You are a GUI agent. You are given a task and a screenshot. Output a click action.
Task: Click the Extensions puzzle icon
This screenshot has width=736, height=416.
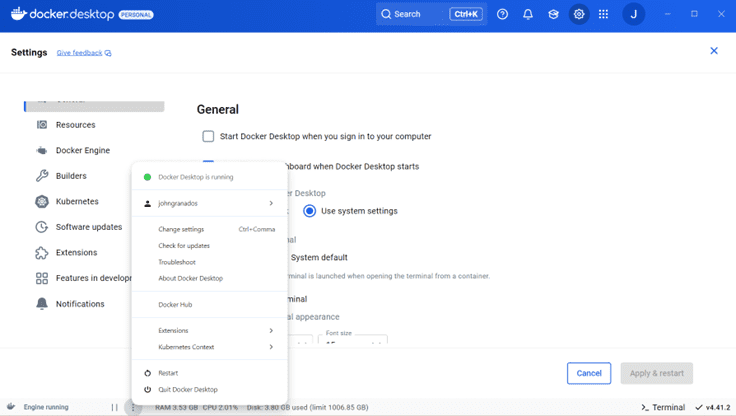[42, 253]
